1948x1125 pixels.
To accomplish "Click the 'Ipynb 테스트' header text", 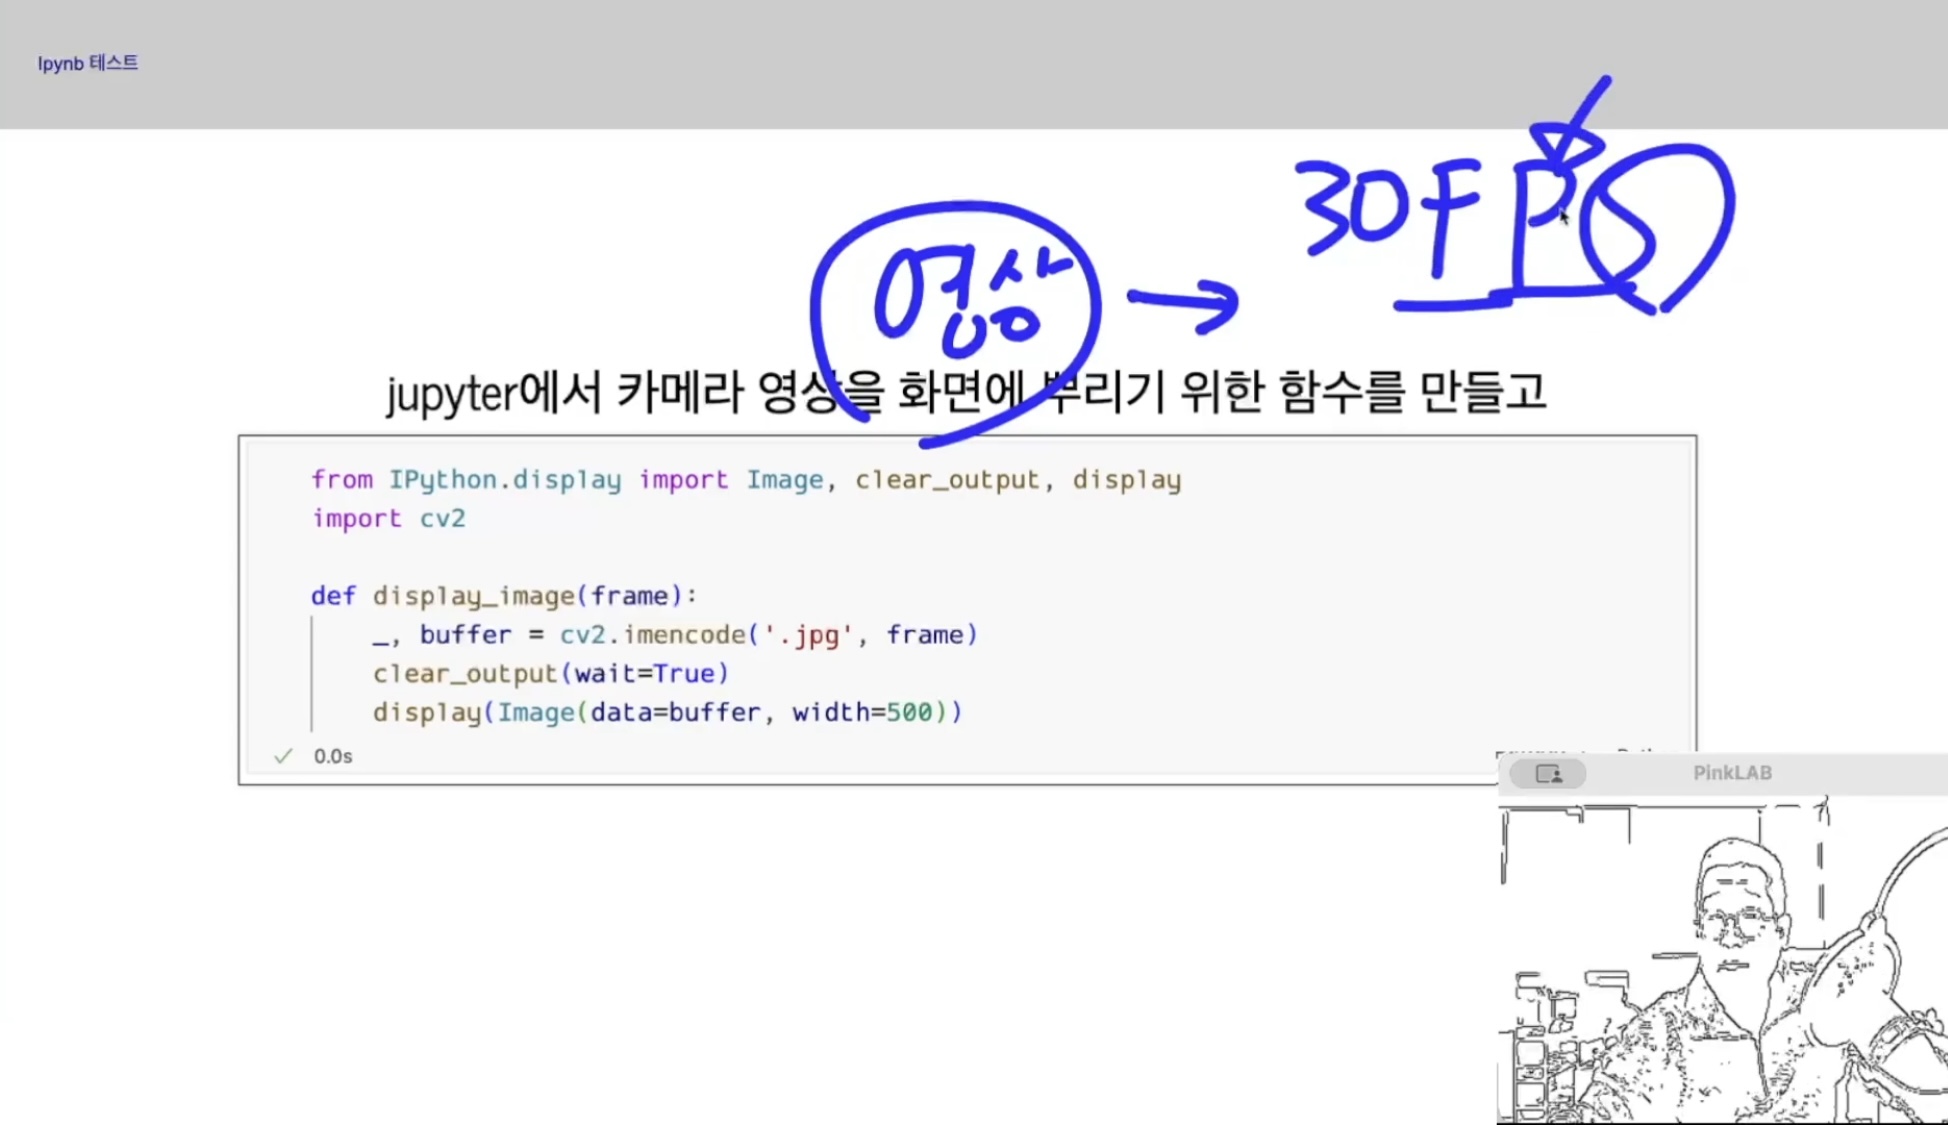I will (88, 63).
